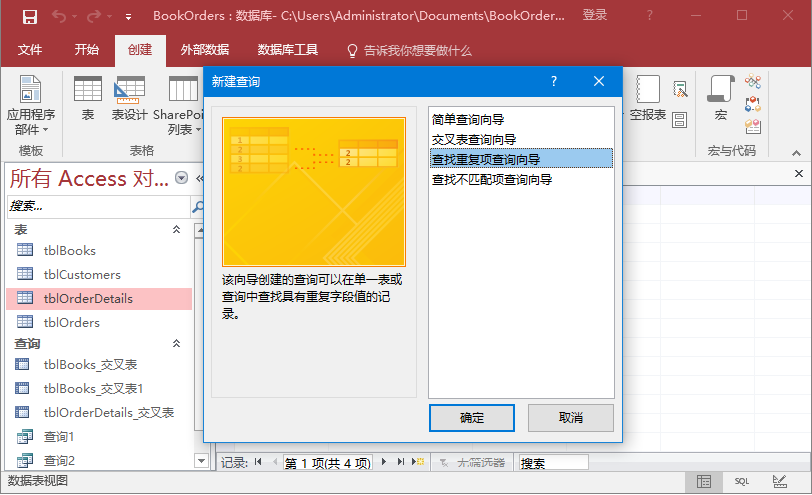Create new blank record in navigation bar

click(419, 462)
